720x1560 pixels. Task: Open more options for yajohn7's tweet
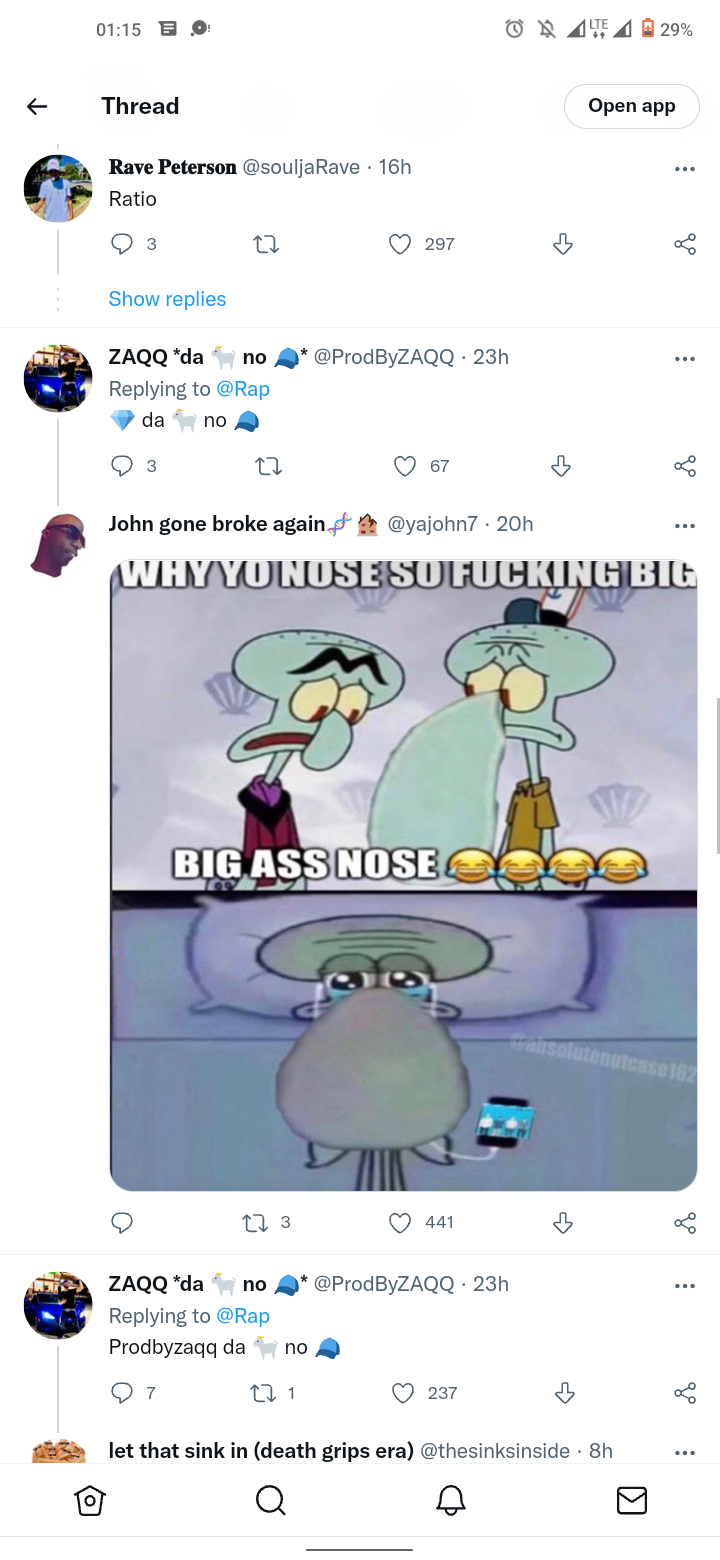[685, 526]
